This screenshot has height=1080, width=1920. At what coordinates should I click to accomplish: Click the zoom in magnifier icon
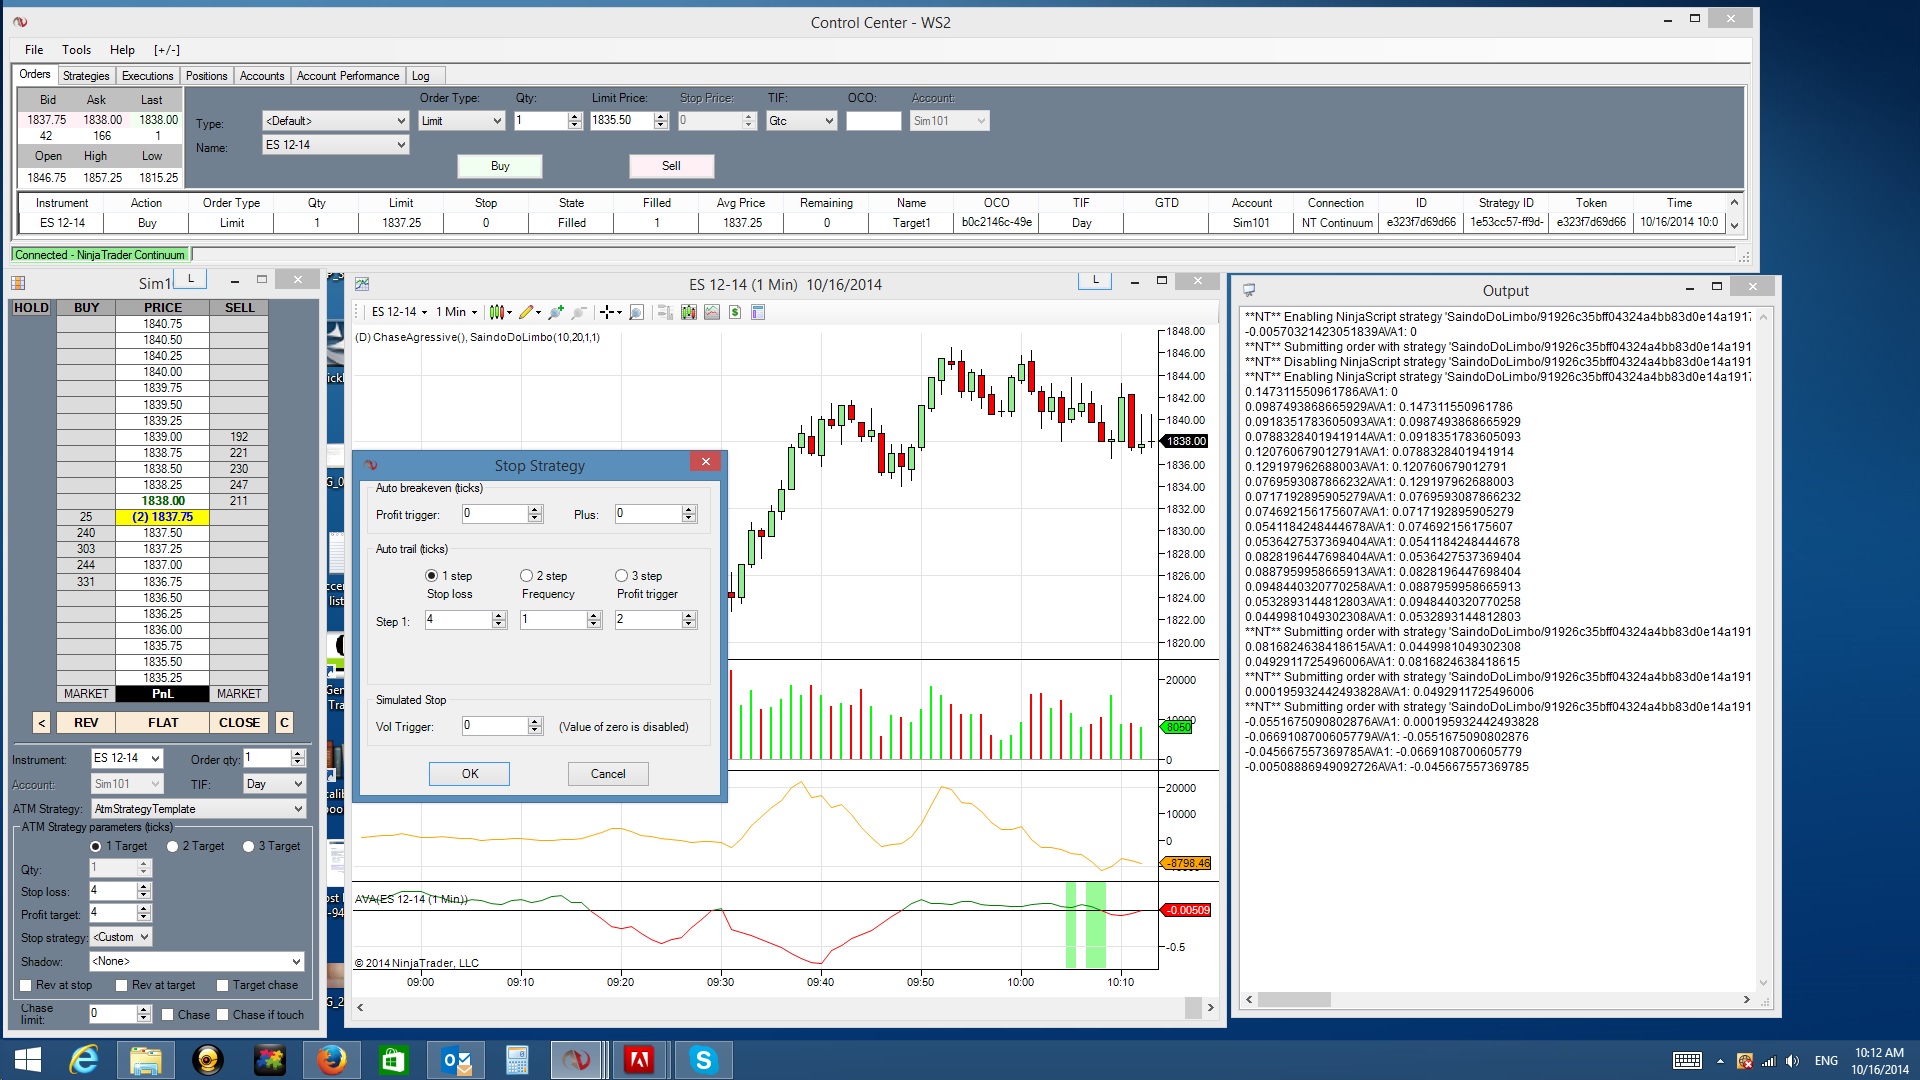pos(556,312)
